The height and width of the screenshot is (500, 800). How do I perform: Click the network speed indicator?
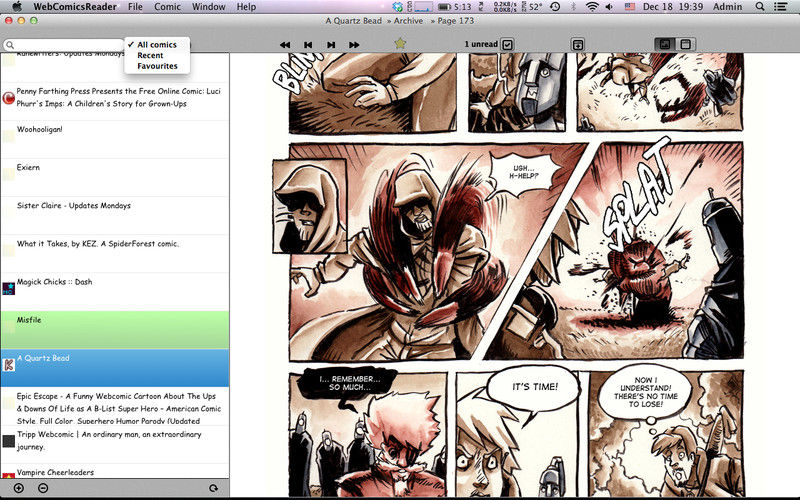click(x=505, y=7)
